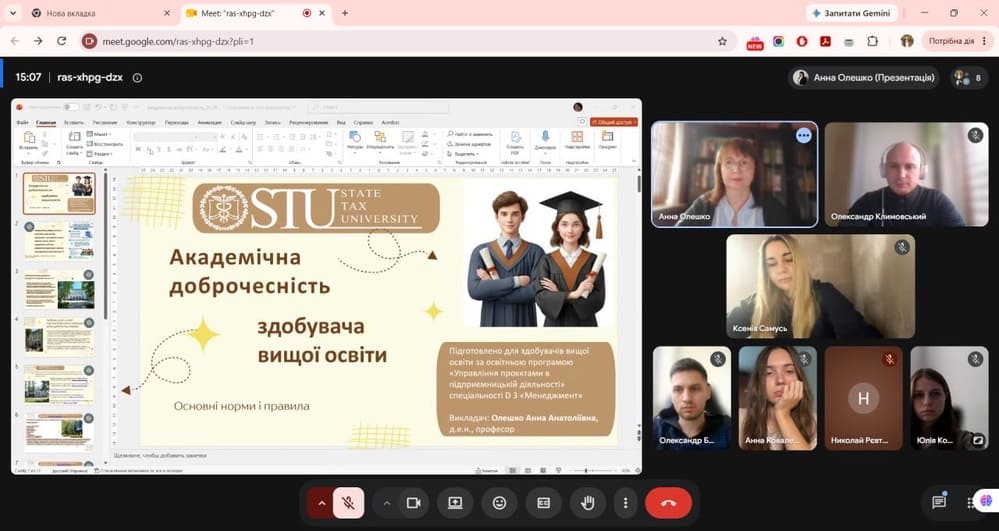999x531 pixels.
Task: Open the Вставить ribbon tab in PowerPoint
Action: (x=74, y=122)
